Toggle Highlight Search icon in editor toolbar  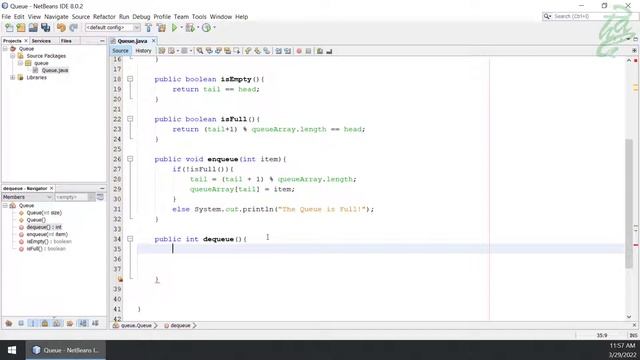228,51
